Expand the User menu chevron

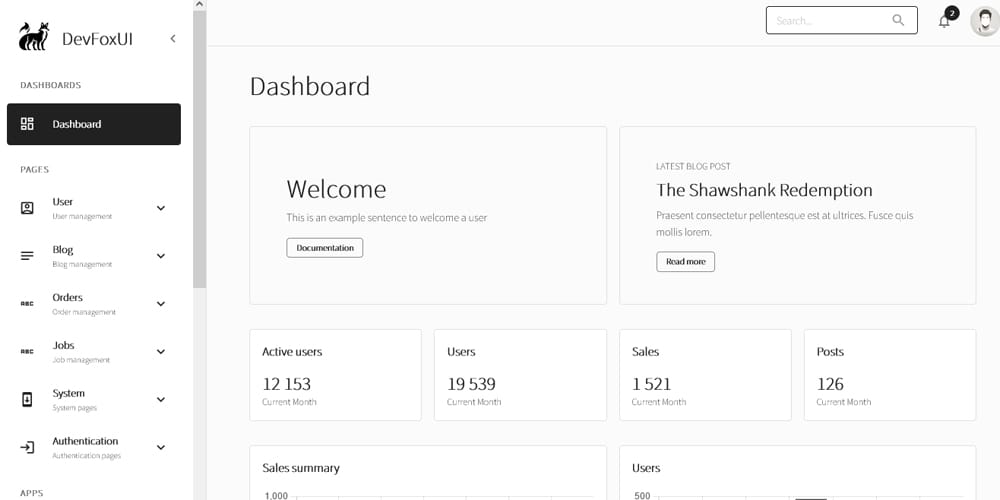(161, 208)
